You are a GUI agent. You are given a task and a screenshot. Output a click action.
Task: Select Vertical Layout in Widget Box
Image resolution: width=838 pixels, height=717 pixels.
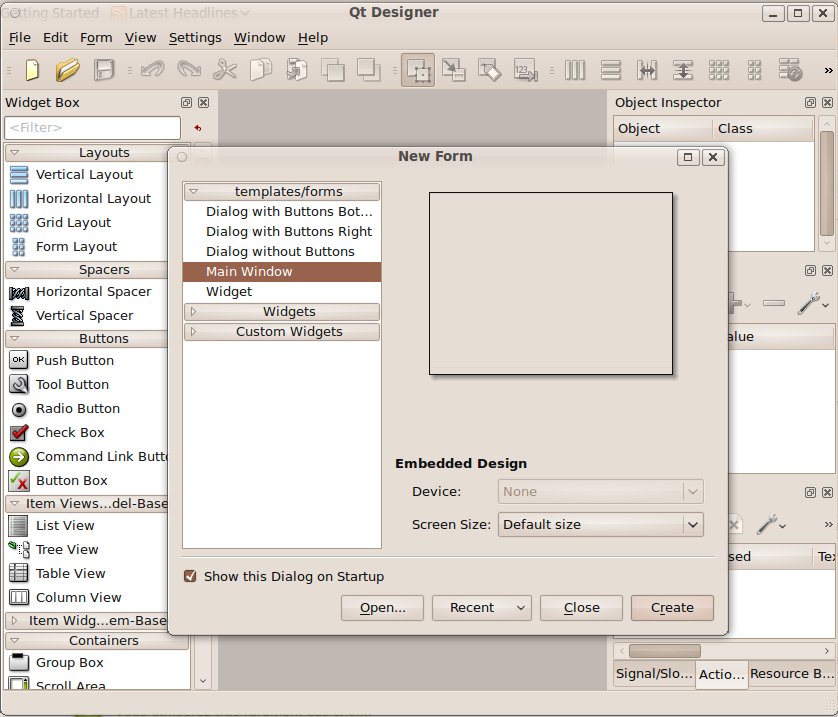click(x=71, y=174)
